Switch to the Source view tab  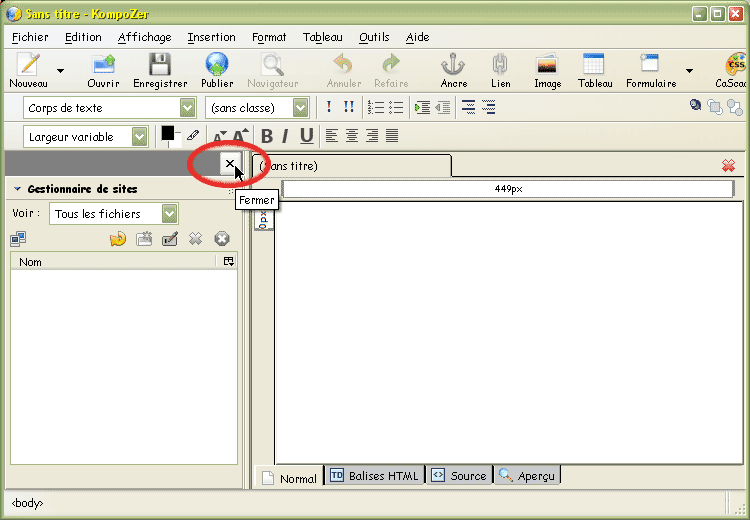tap(459, 476)
